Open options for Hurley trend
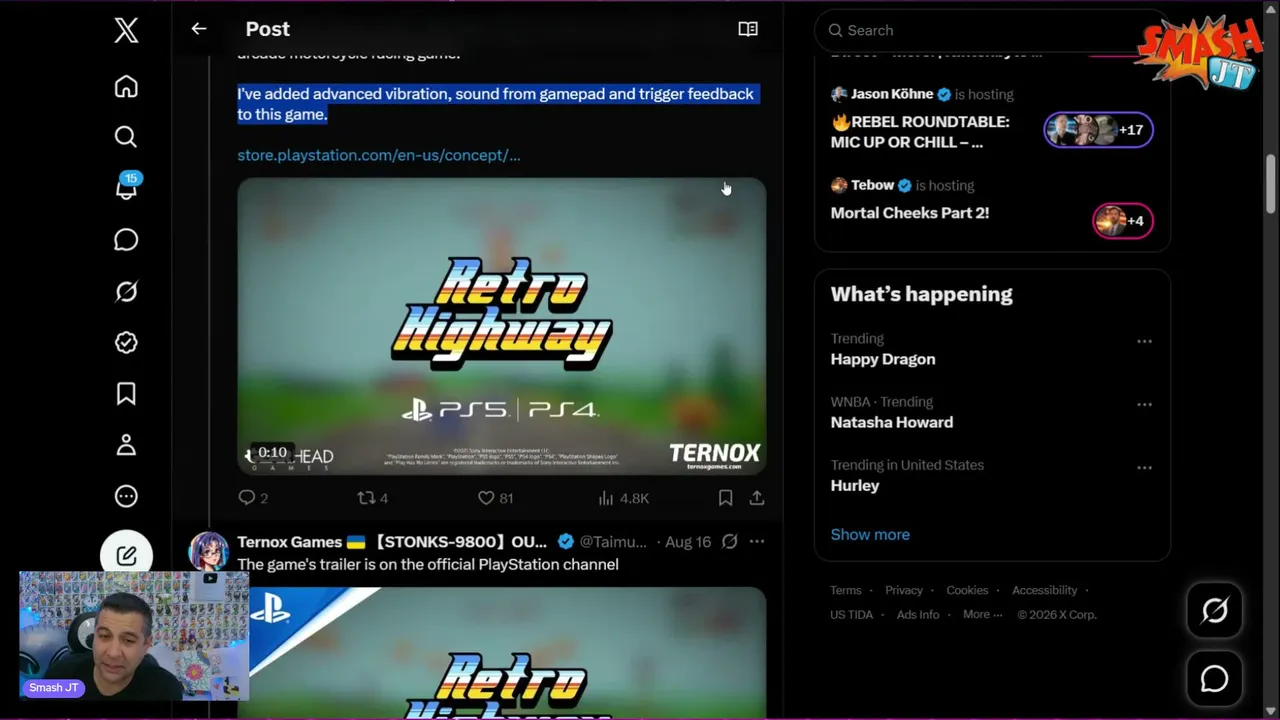 [1144, 467]
